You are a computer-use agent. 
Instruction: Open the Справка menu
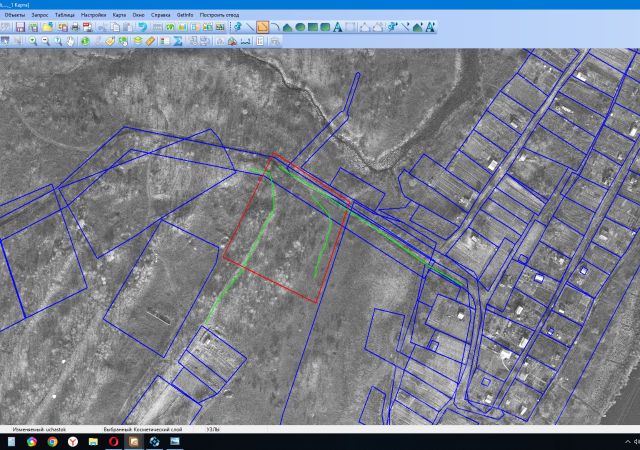160,15
